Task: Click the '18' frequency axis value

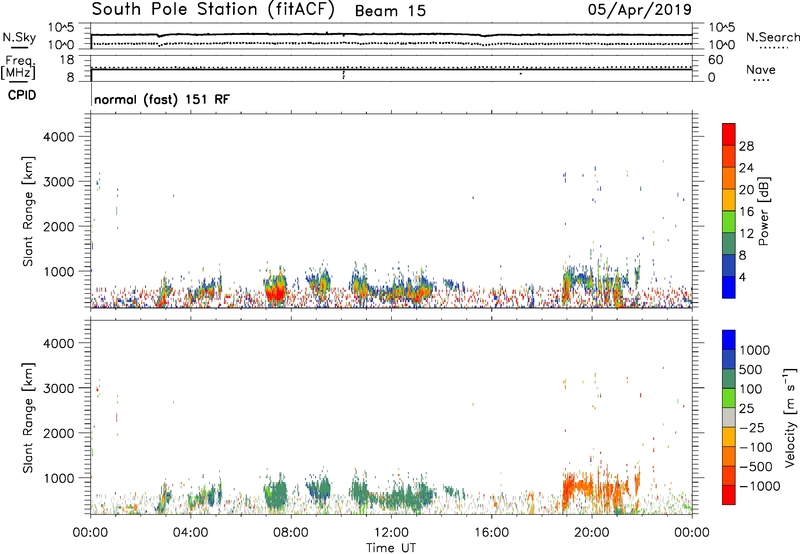Action: (x=66, y=60)
